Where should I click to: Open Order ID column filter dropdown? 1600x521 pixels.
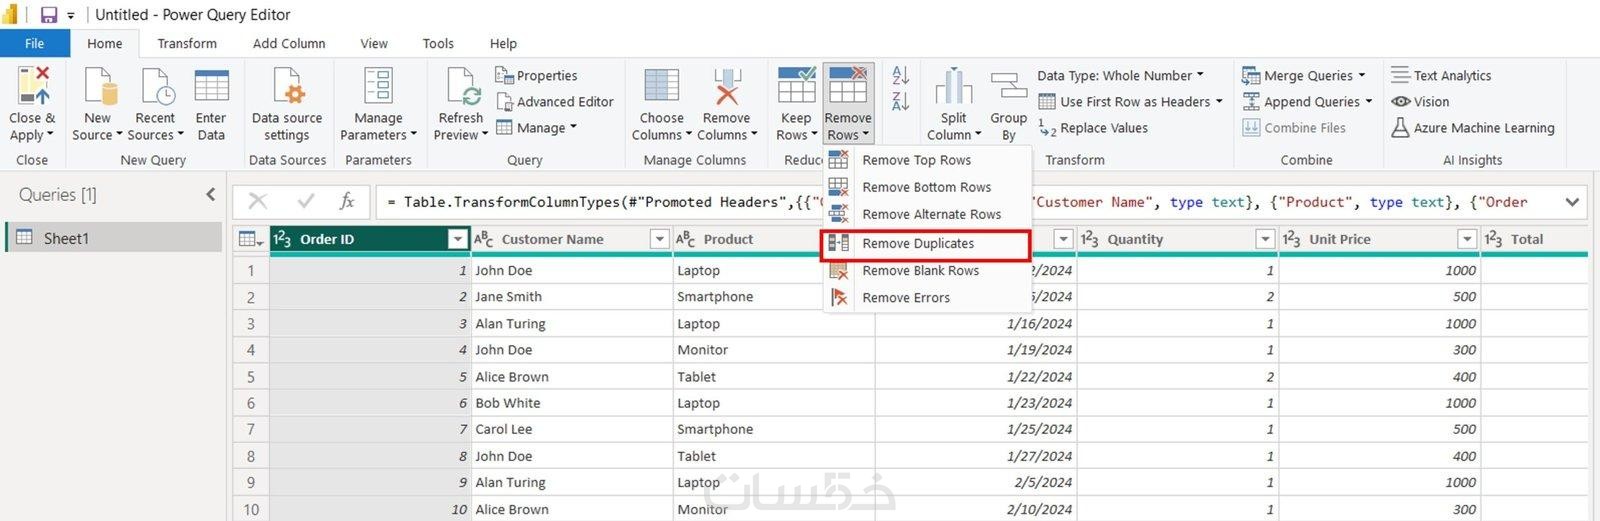click(457, 239)
